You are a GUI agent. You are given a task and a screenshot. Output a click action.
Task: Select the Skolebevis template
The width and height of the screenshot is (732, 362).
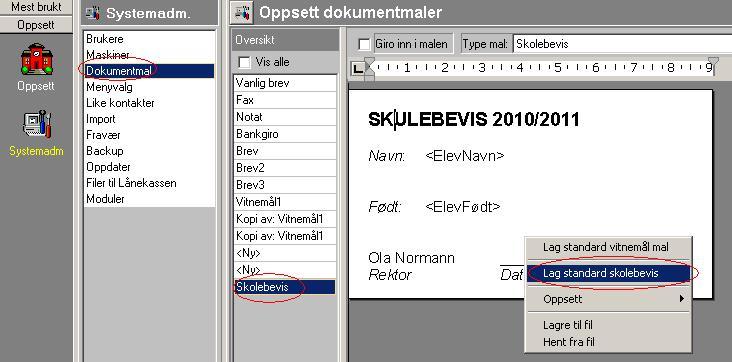[285, 287]
